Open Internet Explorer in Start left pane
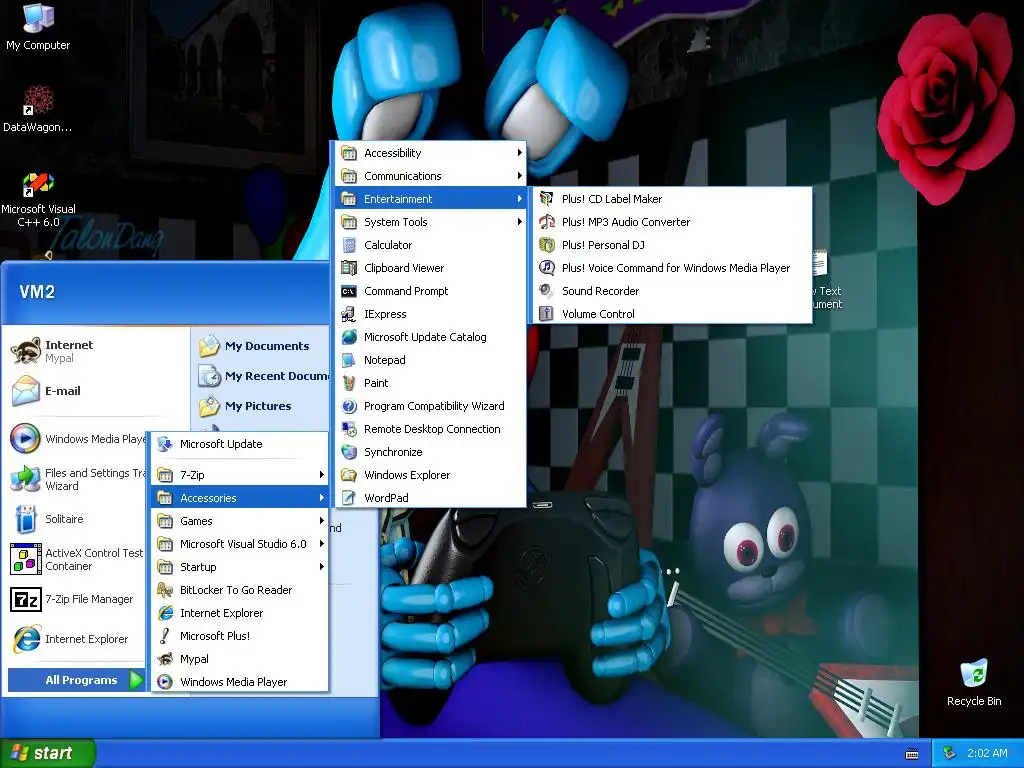This screenshot has height=768, width=1024. 76,639
